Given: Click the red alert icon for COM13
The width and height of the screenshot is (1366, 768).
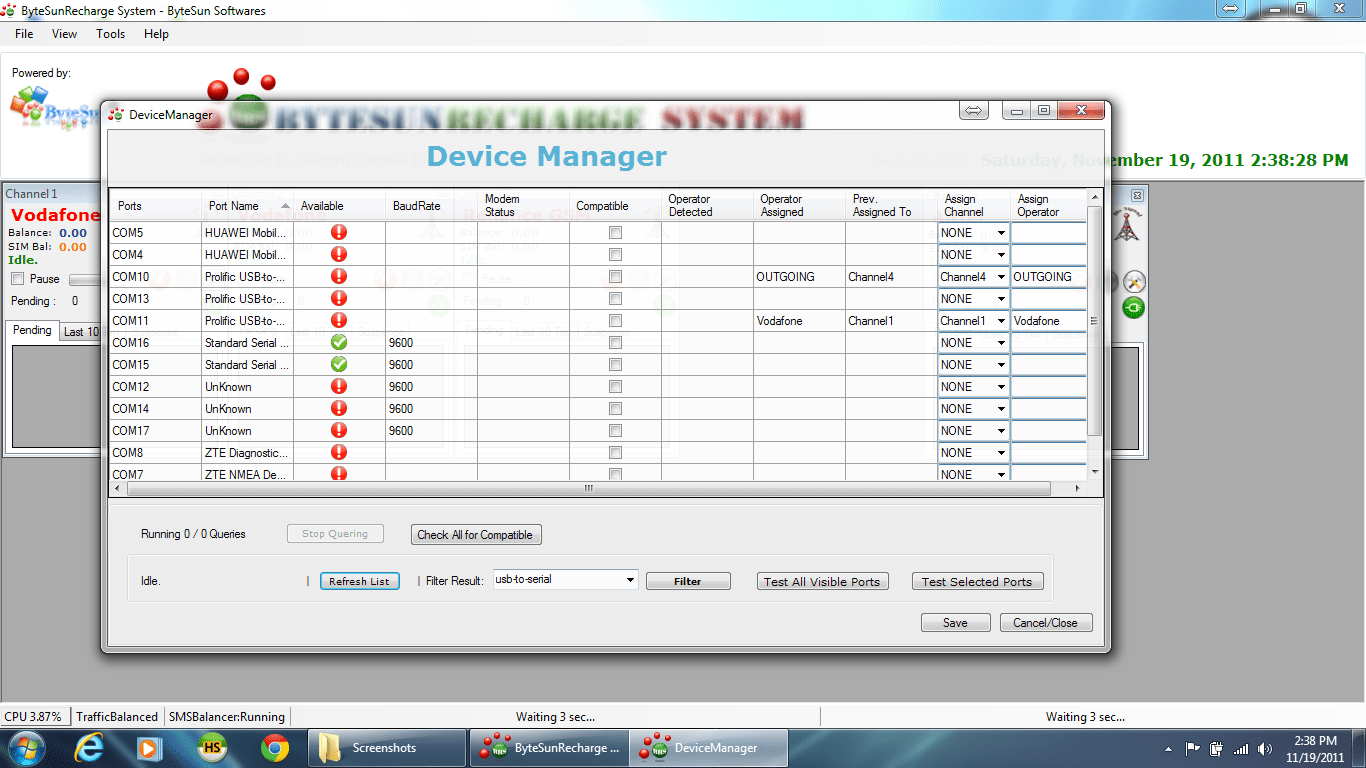Looking at the screenshot, I should click(x=339, y=298).
